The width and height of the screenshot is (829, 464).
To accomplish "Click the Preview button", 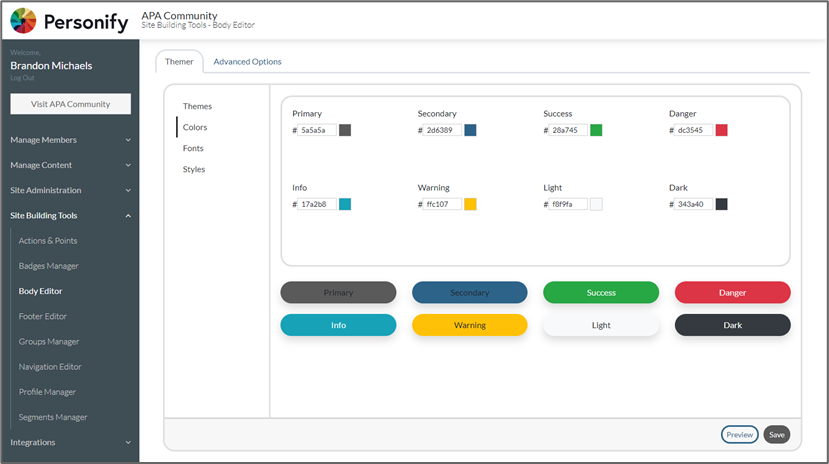I will click(x=739, y=435).
